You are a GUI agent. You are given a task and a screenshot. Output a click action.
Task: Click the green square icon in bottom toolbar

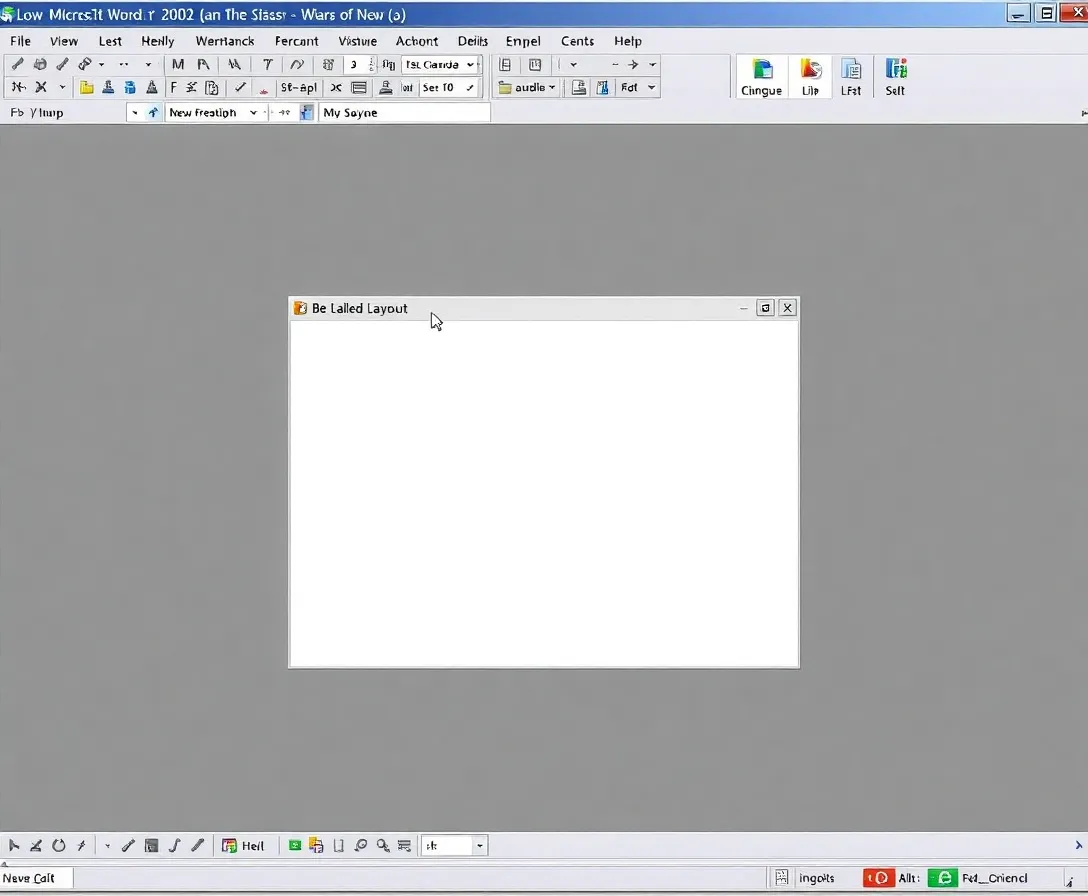295,845
